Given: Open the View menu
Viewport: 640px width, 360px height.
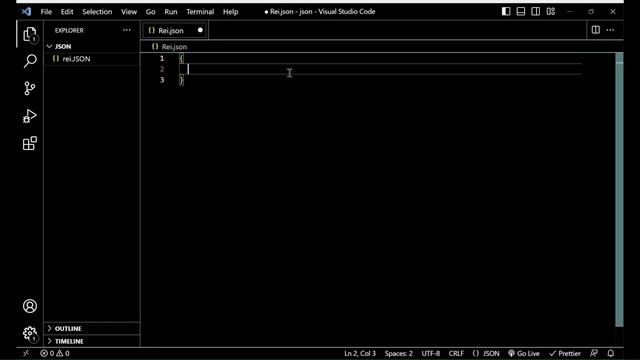Looking at the screenshot, I should click(x=129, y=11).
